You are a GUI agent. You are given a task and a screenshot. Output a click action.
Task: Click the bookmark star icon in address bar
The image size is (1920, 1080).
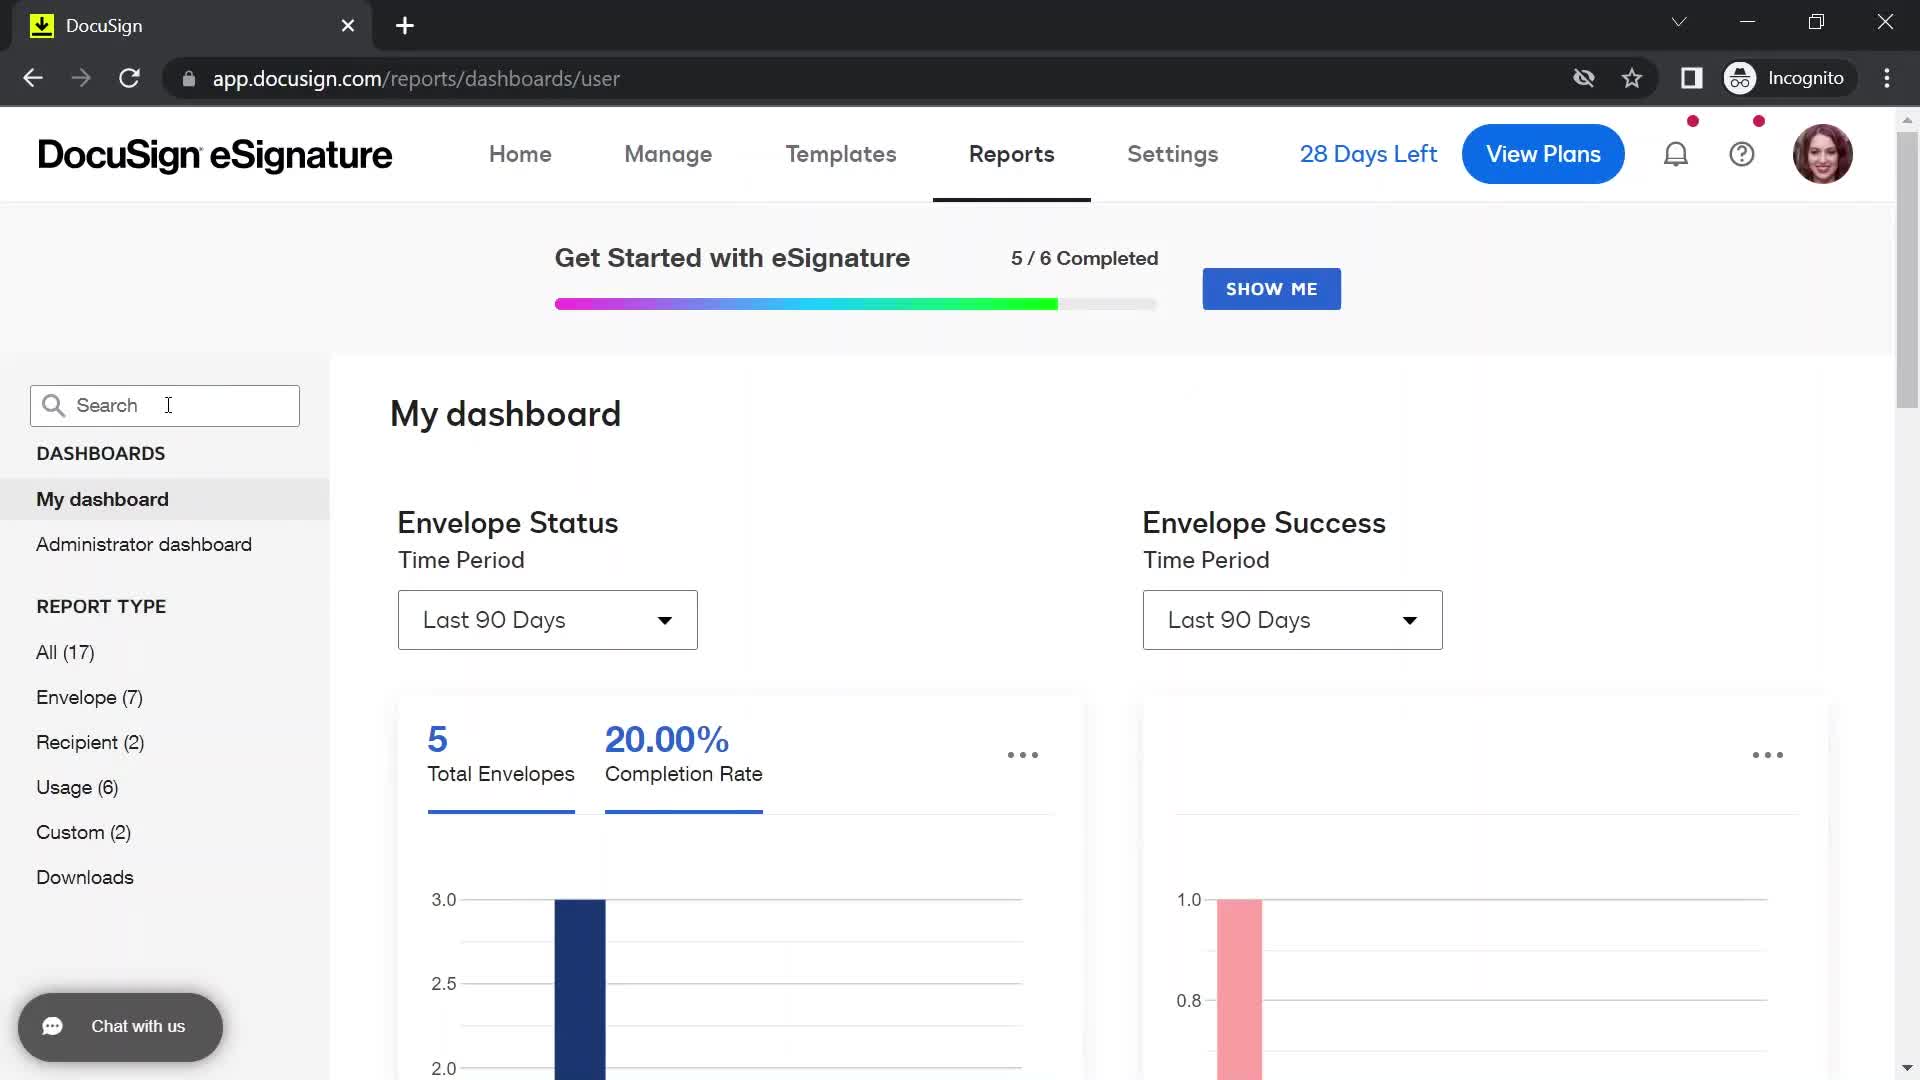click(1633, 78)
